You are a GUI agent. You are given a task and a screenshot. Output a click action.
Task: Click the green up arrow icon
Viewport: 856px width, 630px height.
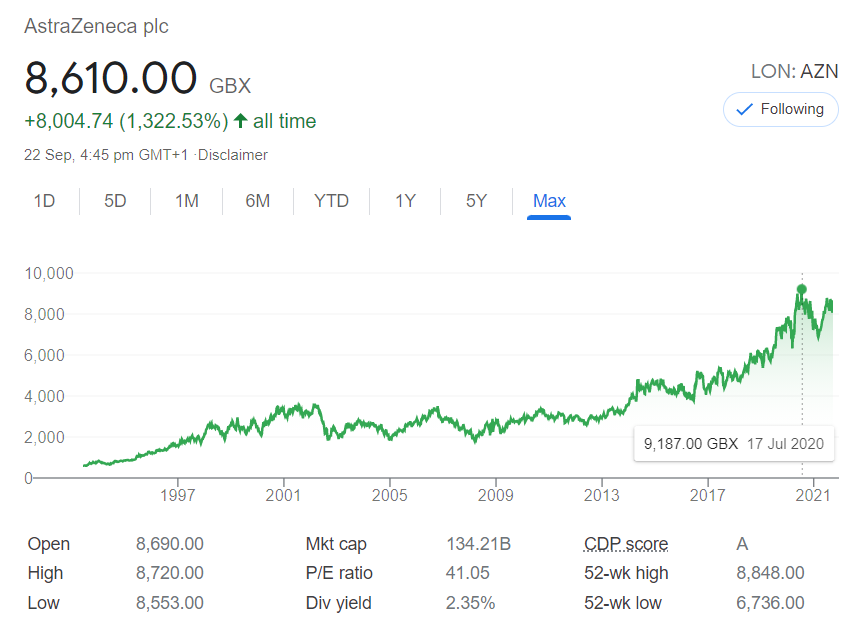tap(240, 121)
